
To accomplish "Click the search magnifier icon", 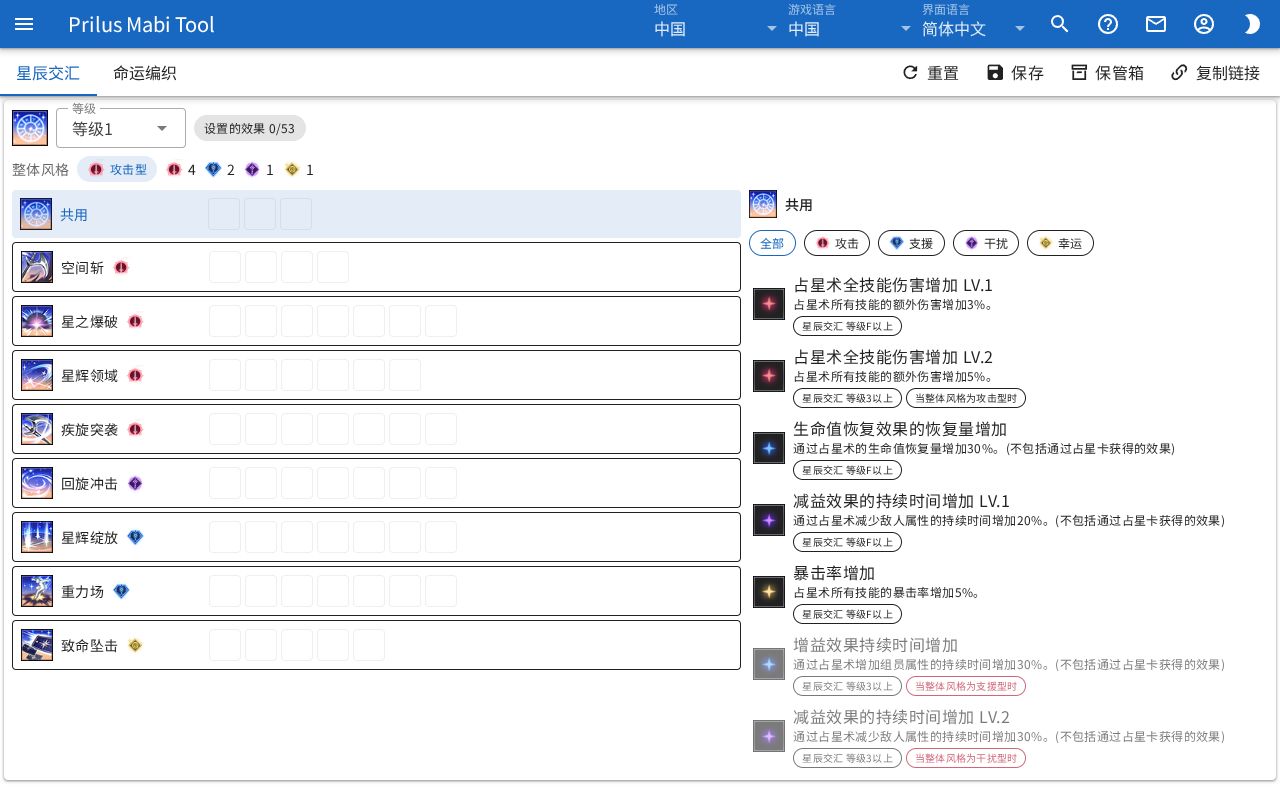I will pos(1060,24).
